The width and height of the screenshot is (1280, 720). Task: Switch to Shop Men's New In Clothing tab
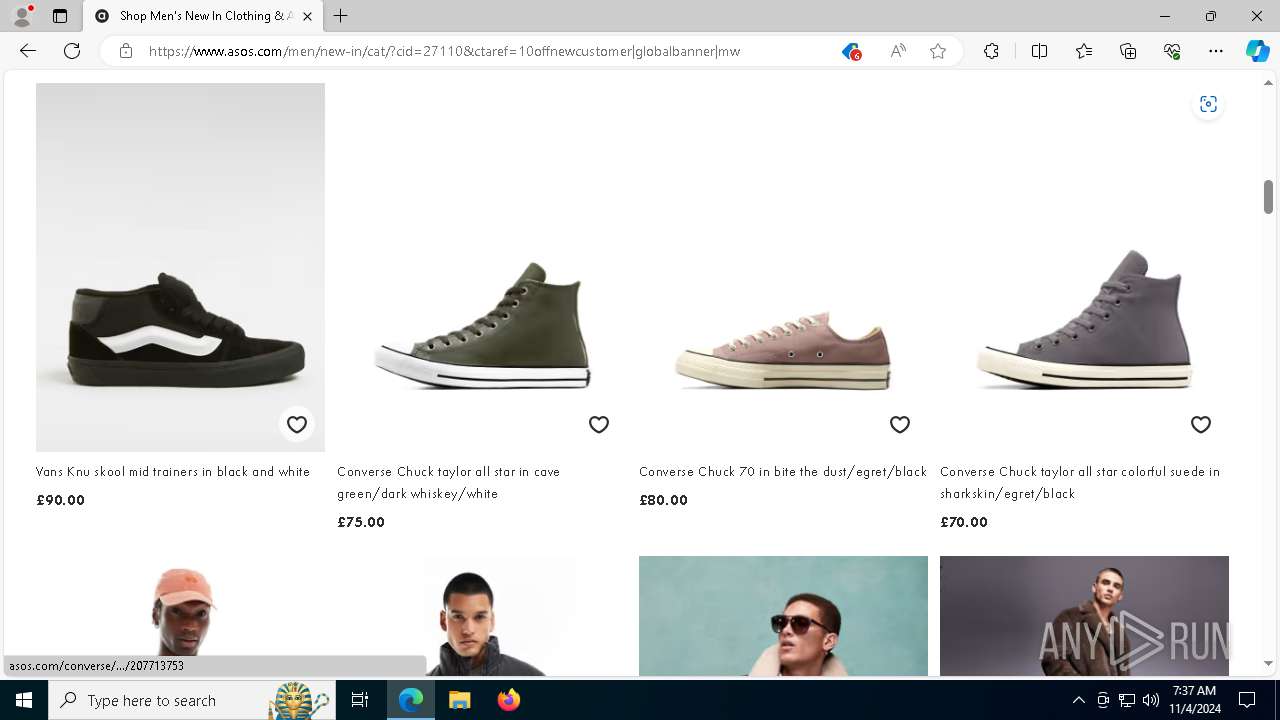pos(203,16)
